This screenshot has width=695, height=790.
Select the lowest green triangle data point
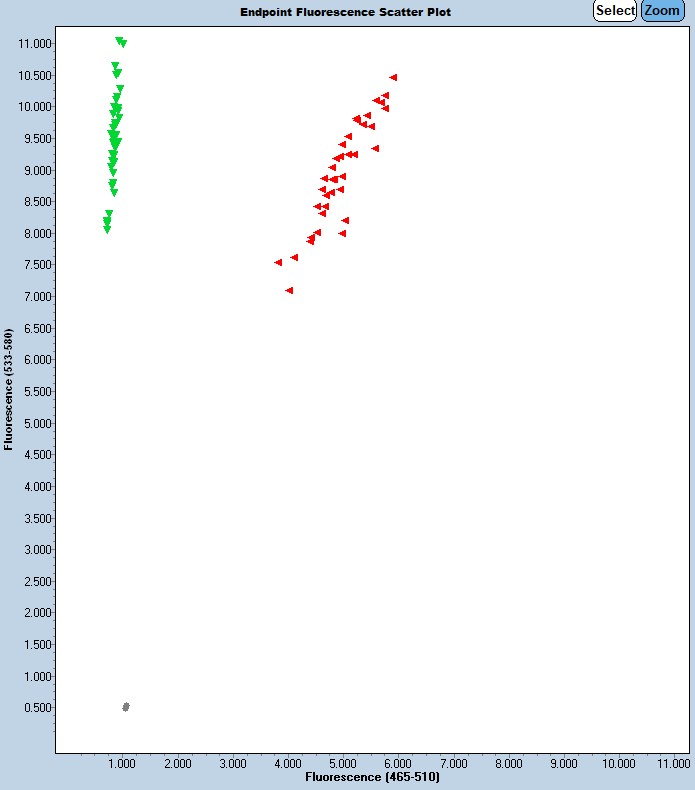(107, 229)
